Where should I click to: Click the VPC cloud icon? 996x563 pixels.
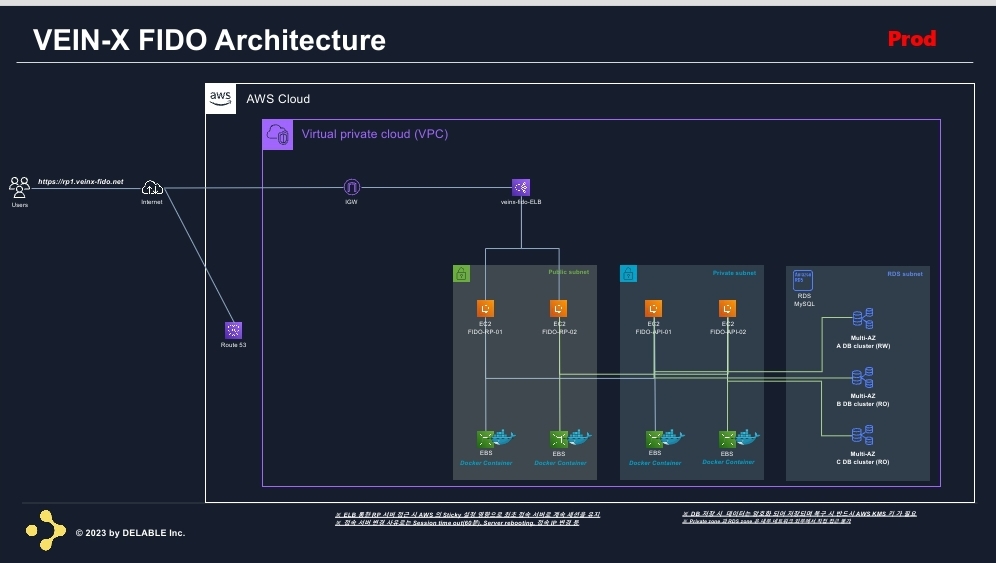[278, 134]
